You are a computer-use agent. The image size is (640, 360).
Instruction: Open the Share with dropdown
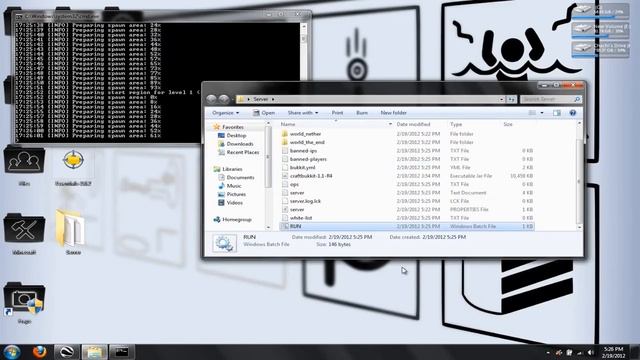302,113
